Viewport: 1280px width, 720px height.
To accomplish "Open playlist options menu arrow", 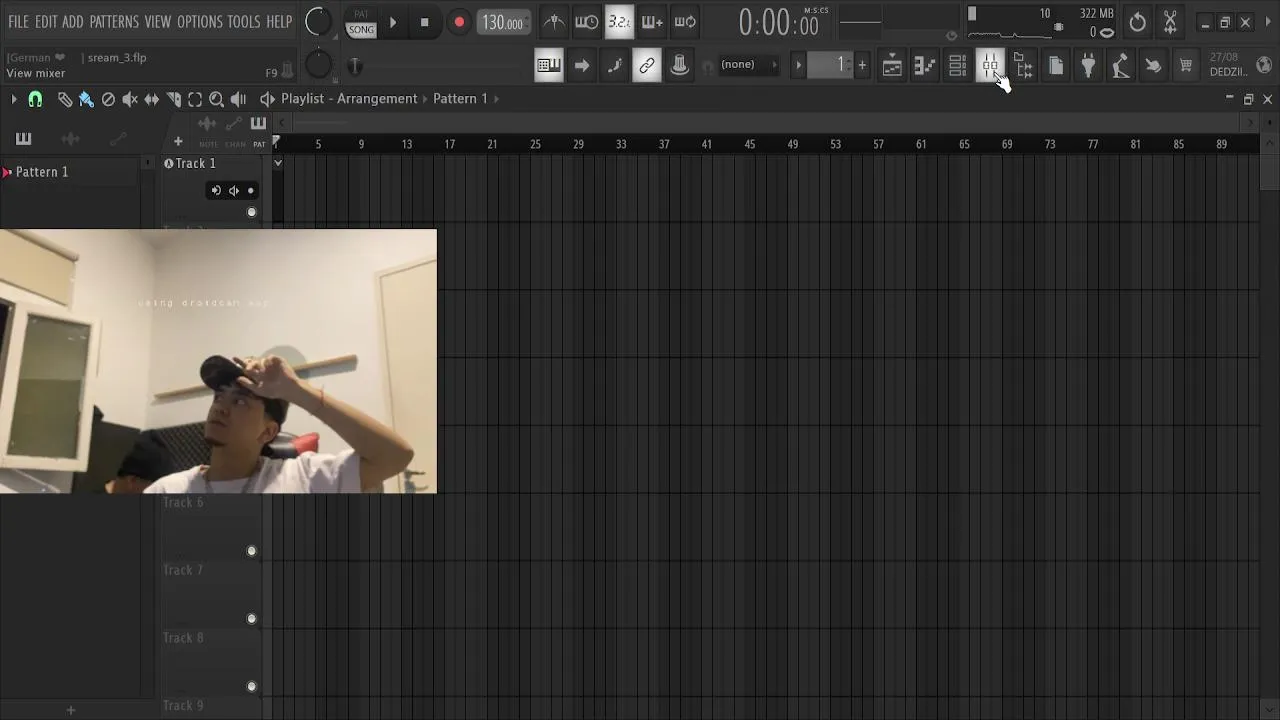I will 14,99.
